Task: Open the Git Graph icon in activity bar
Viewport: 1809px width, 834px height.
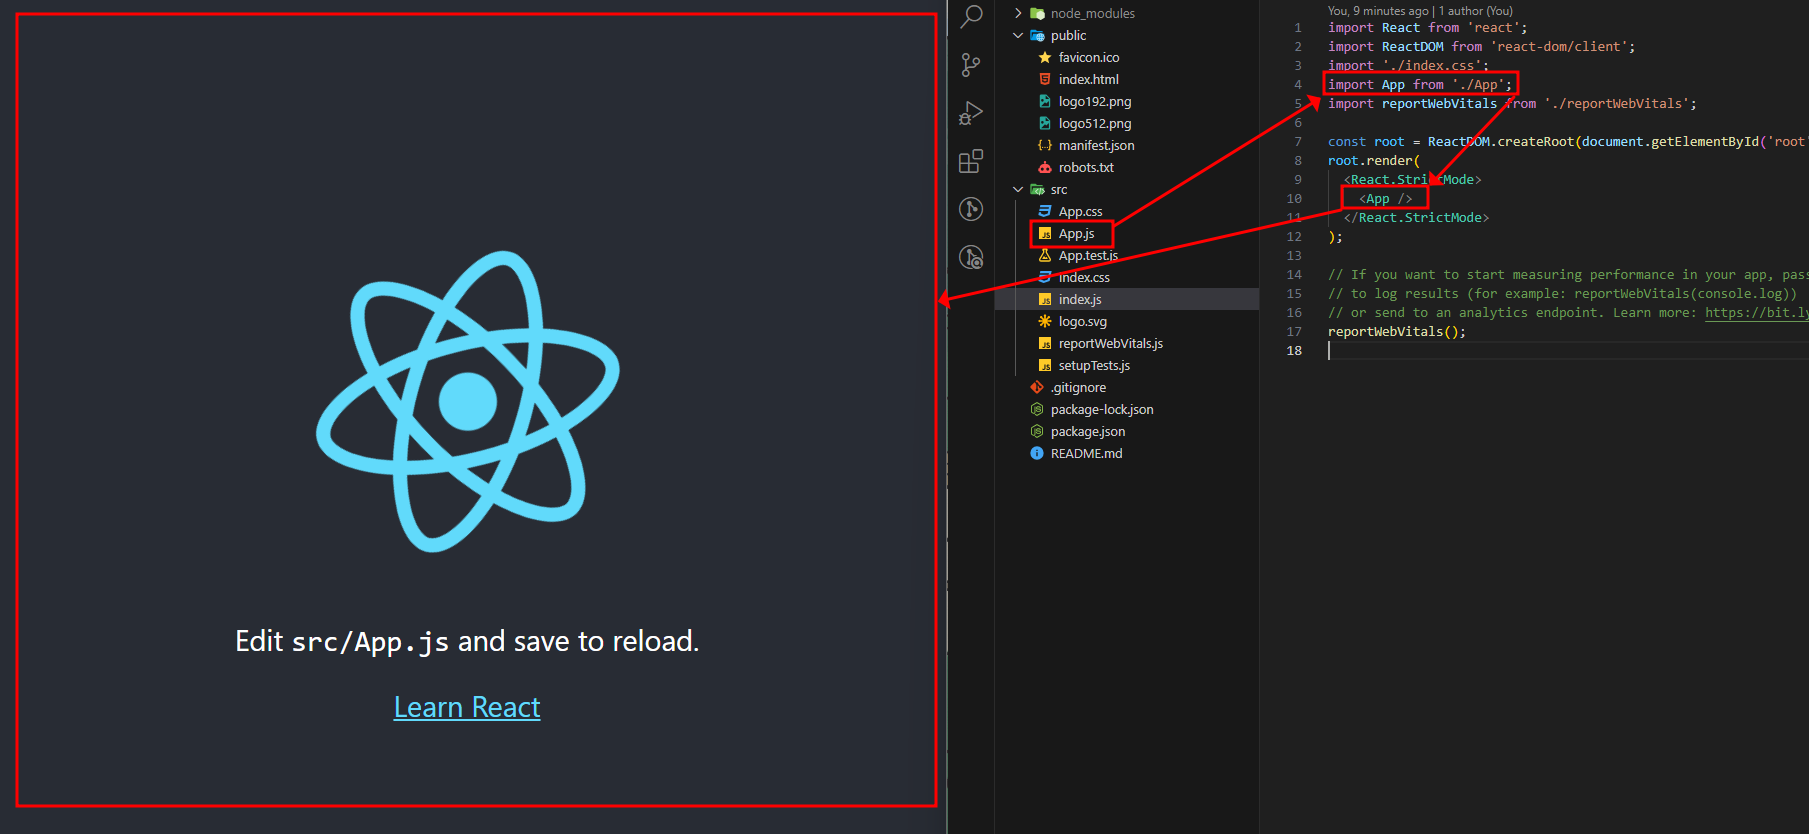Action: coord(971,209)
